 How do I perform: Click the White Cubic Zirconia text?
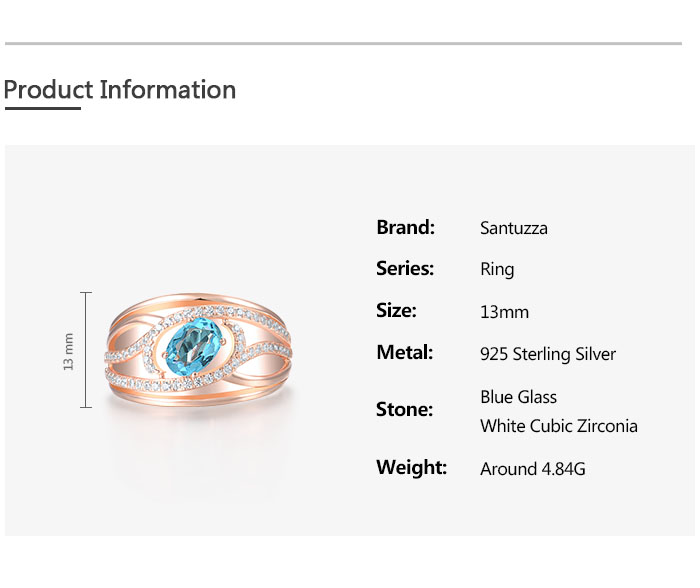click(x=558, y=426)
